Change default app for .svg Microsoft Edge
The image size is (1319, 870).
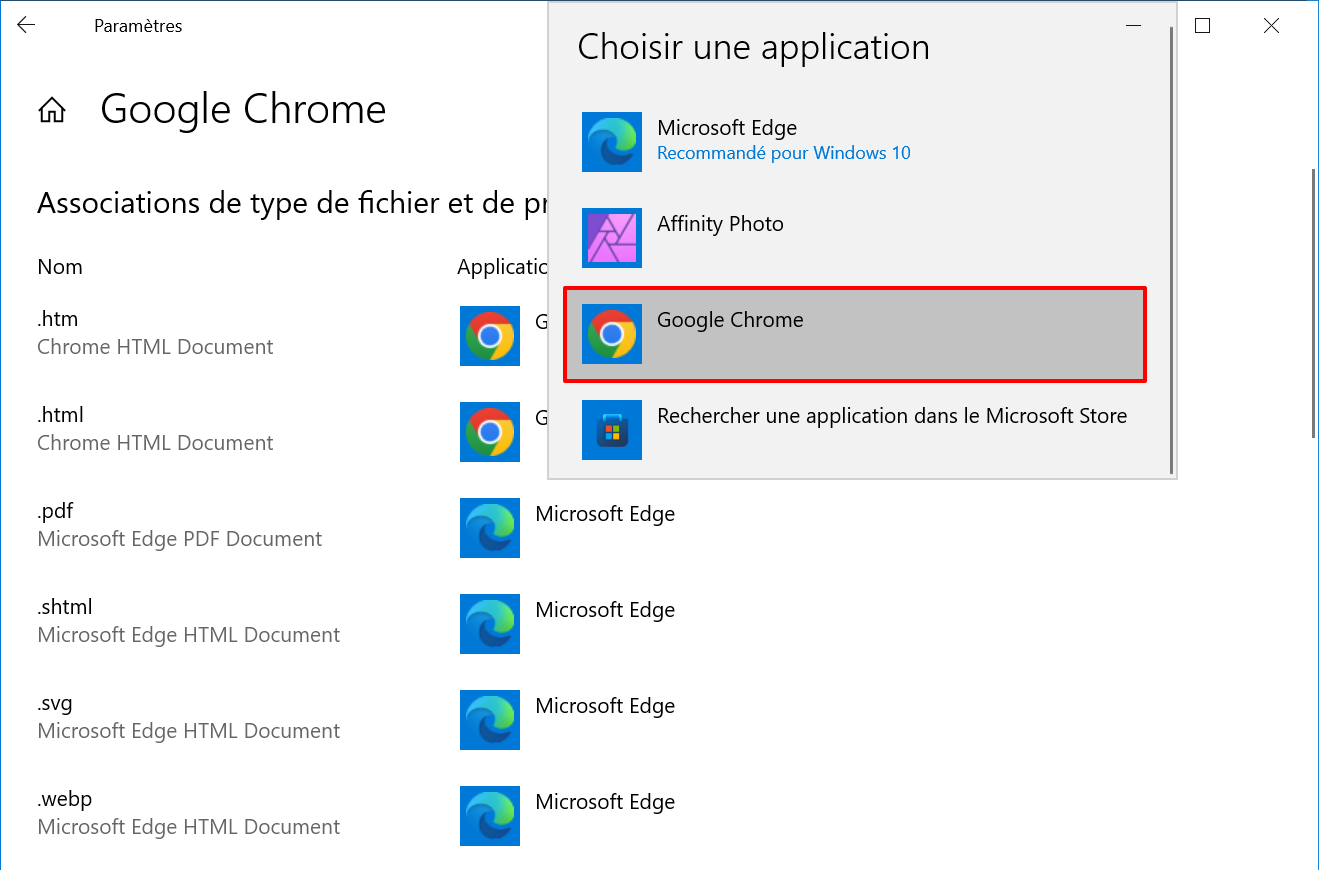point(568,720)
